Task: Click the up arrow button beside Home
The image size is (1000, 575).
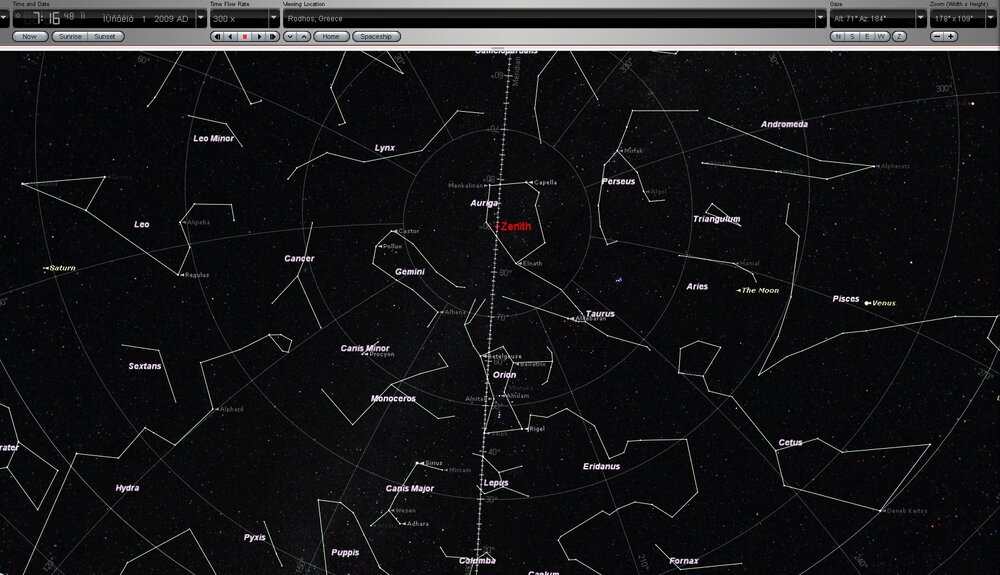Action: [x=304, y=36]
